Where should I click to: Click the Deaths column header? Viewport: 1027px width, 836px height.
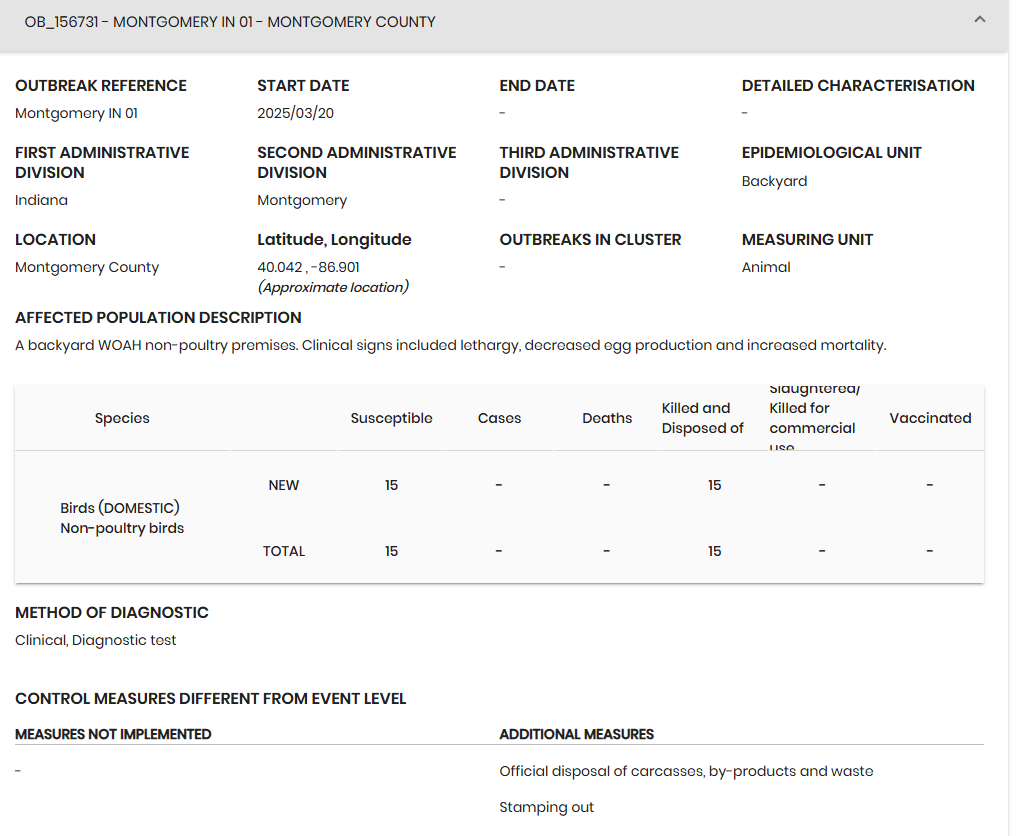(x=607, y=418)
